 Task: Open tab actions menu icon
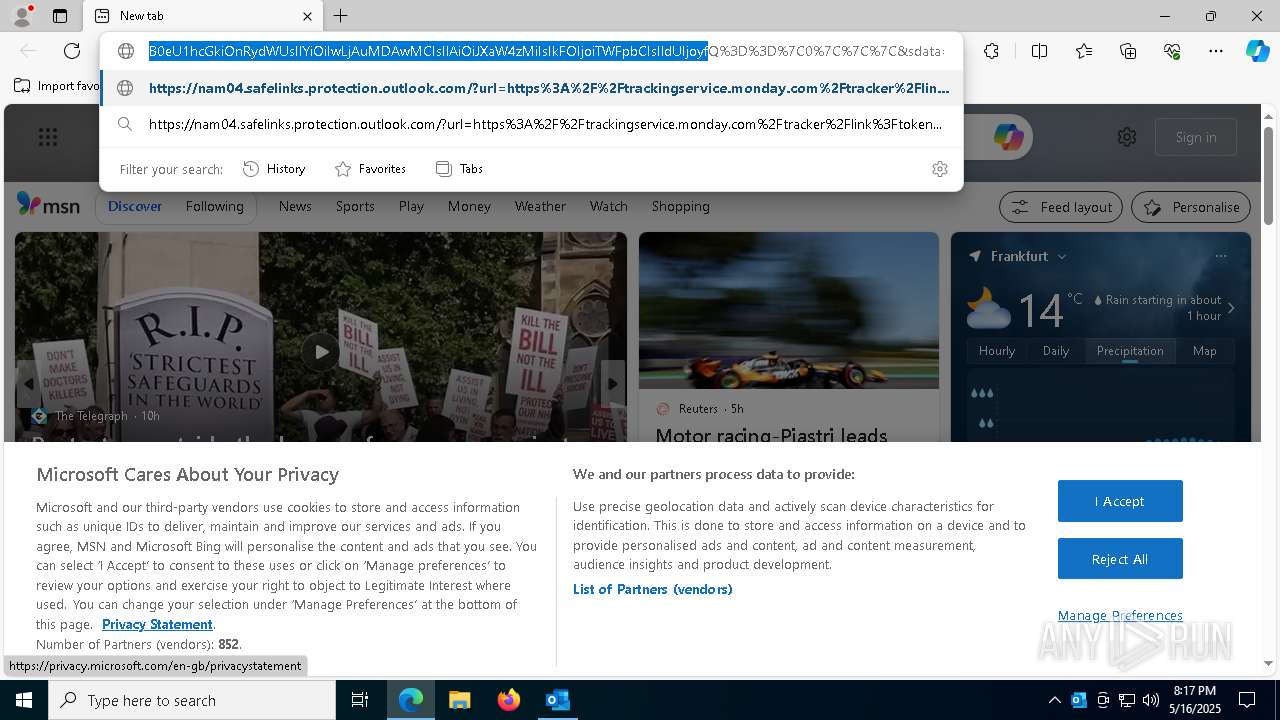click(x=60, y=16)
